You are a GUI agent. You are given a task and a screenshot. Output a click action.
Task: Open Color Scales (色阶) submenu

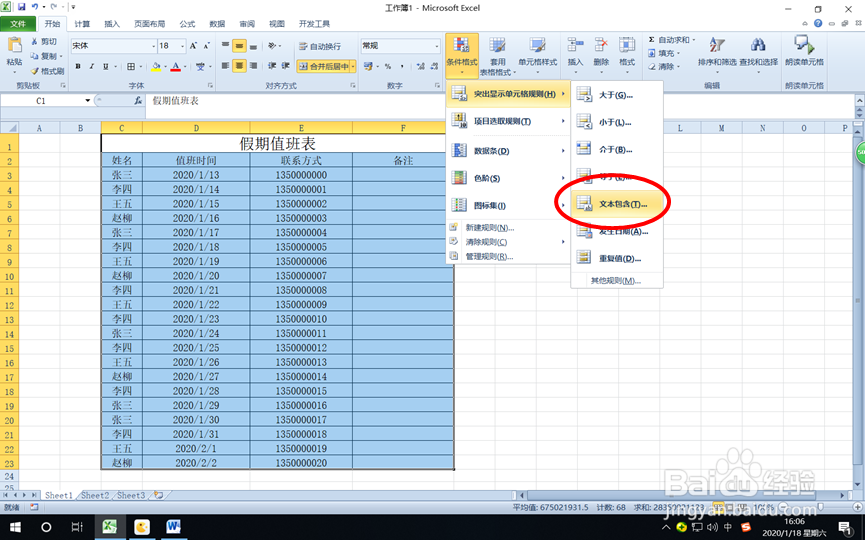pyautogui.click(x=508, y=178)
